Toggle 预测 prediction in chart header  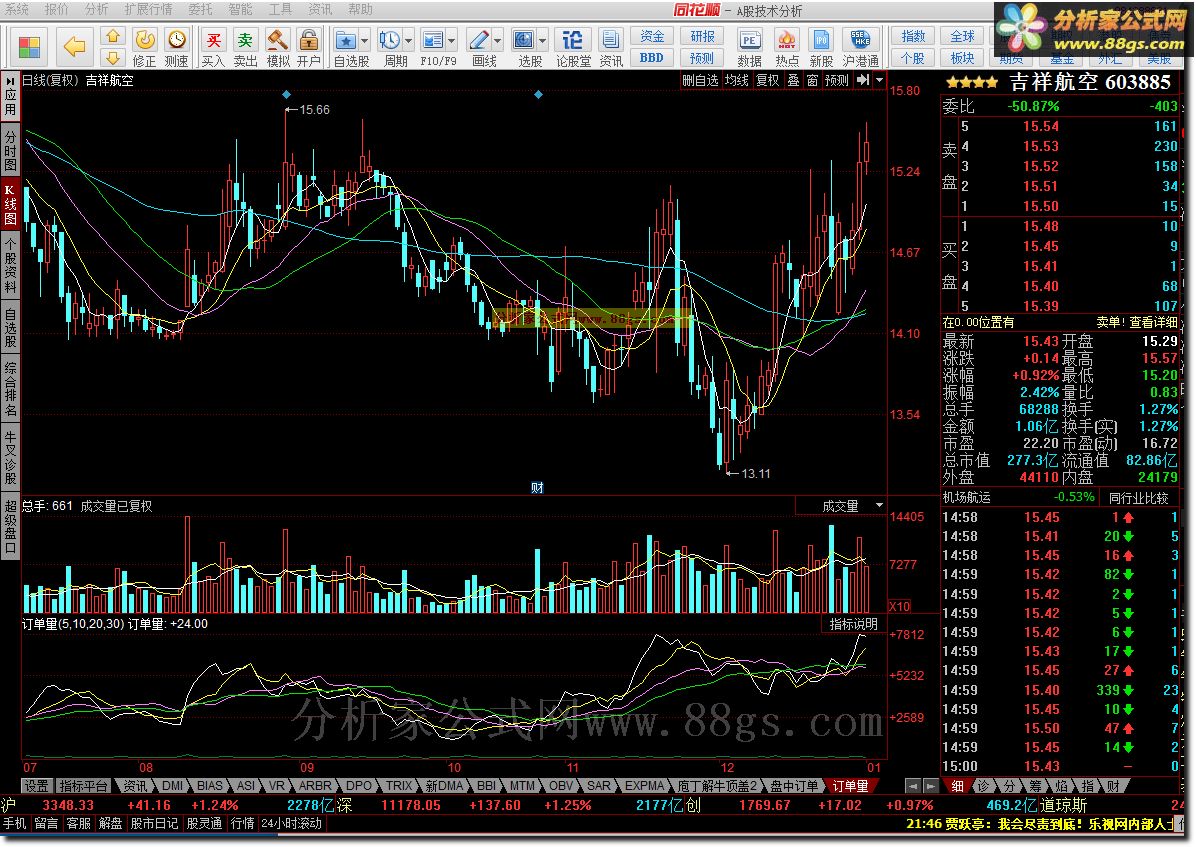[837, 80]
